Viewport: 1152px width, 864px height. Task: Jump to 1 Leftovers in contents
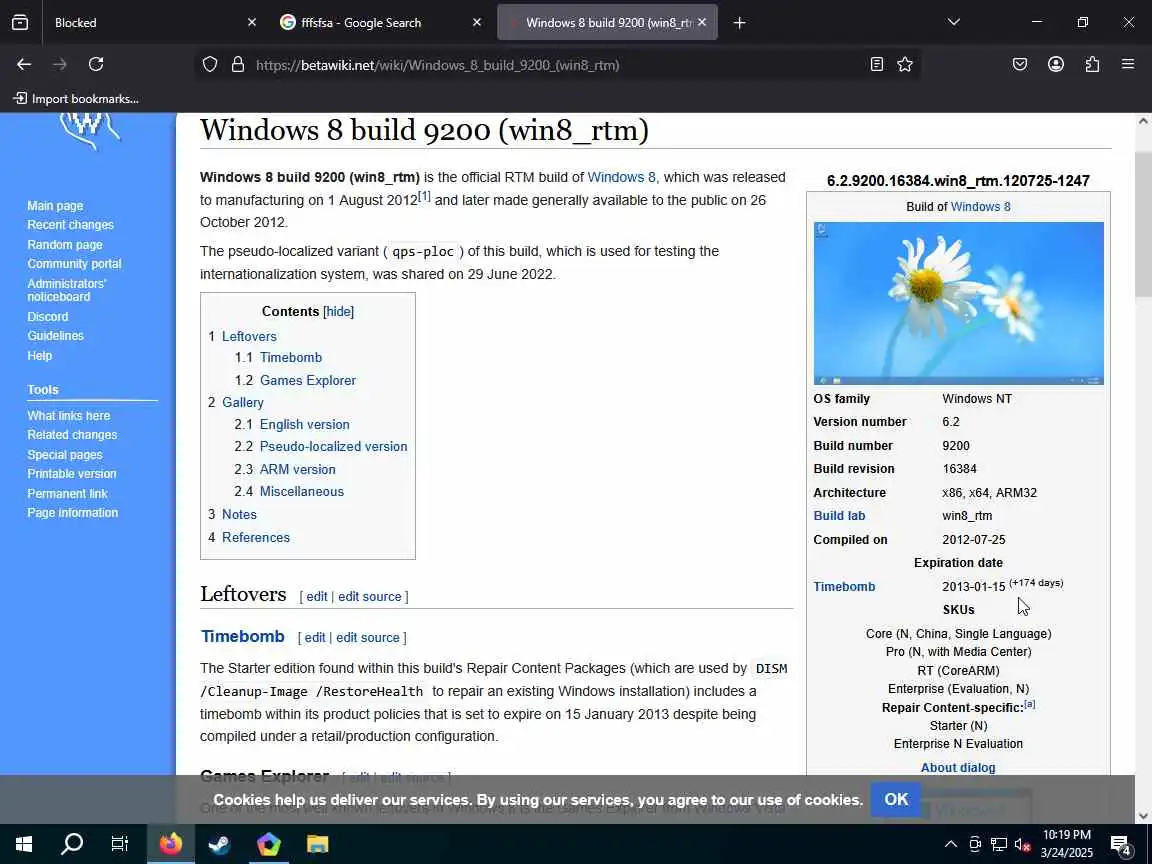coord(242,336)
